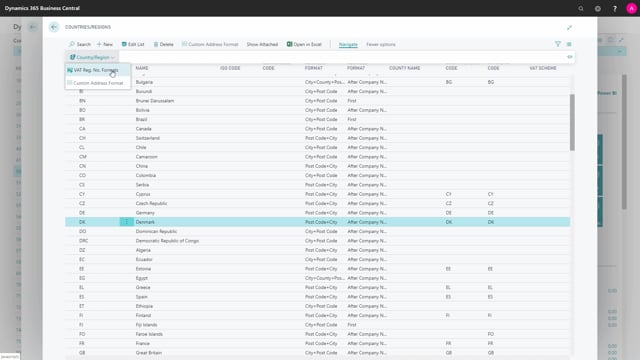Open the list in Excel
This screenshot has height=360, width=640.
304,44
